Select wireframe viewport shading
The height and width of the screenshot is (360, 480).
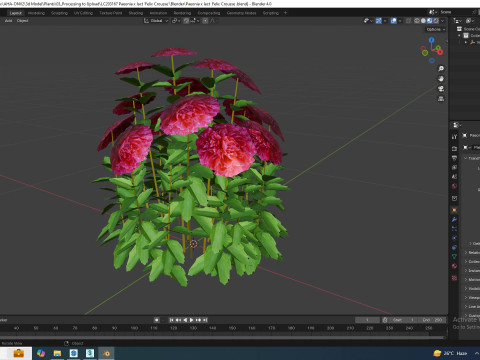(x=417, y=21)
